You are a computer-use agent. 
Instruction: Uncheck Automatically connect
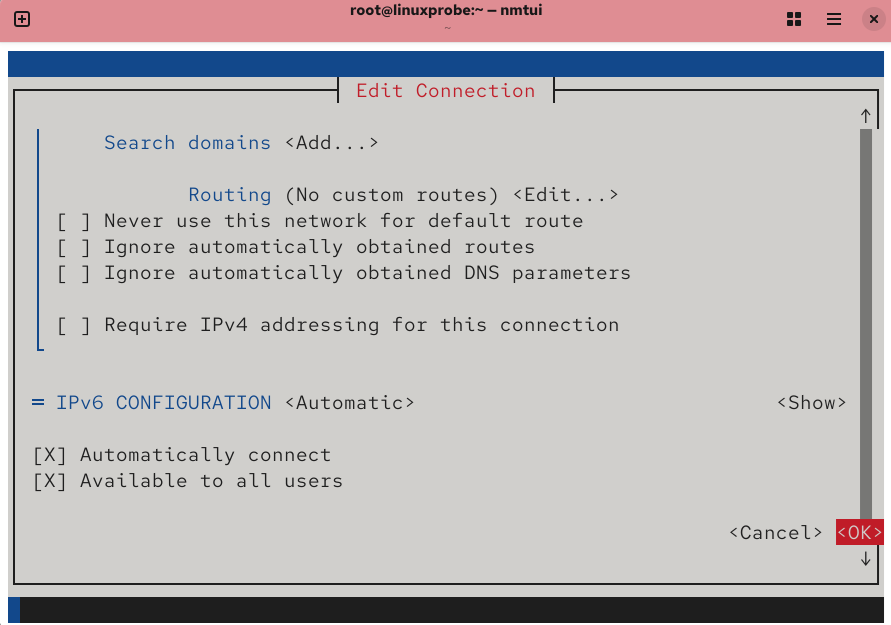point(49,455)
